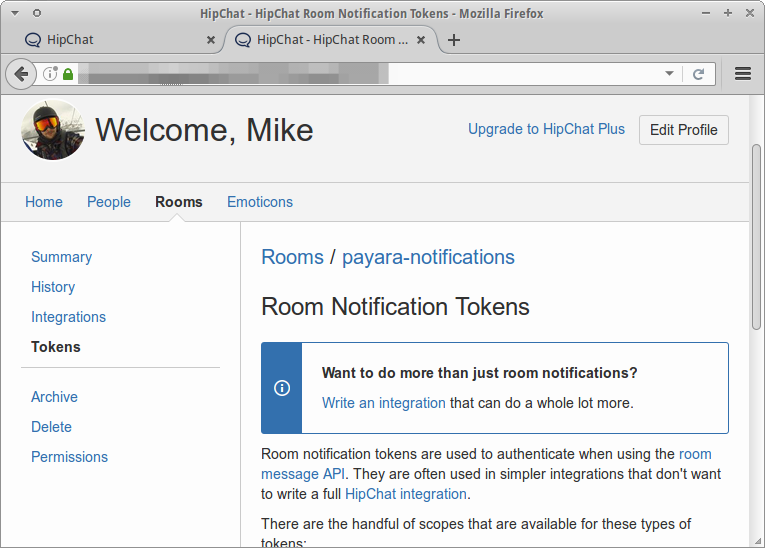The height and width of the screenshot is (548, 765).
Task: Click the title bar pin circle icon
Action: click(37, 13)
